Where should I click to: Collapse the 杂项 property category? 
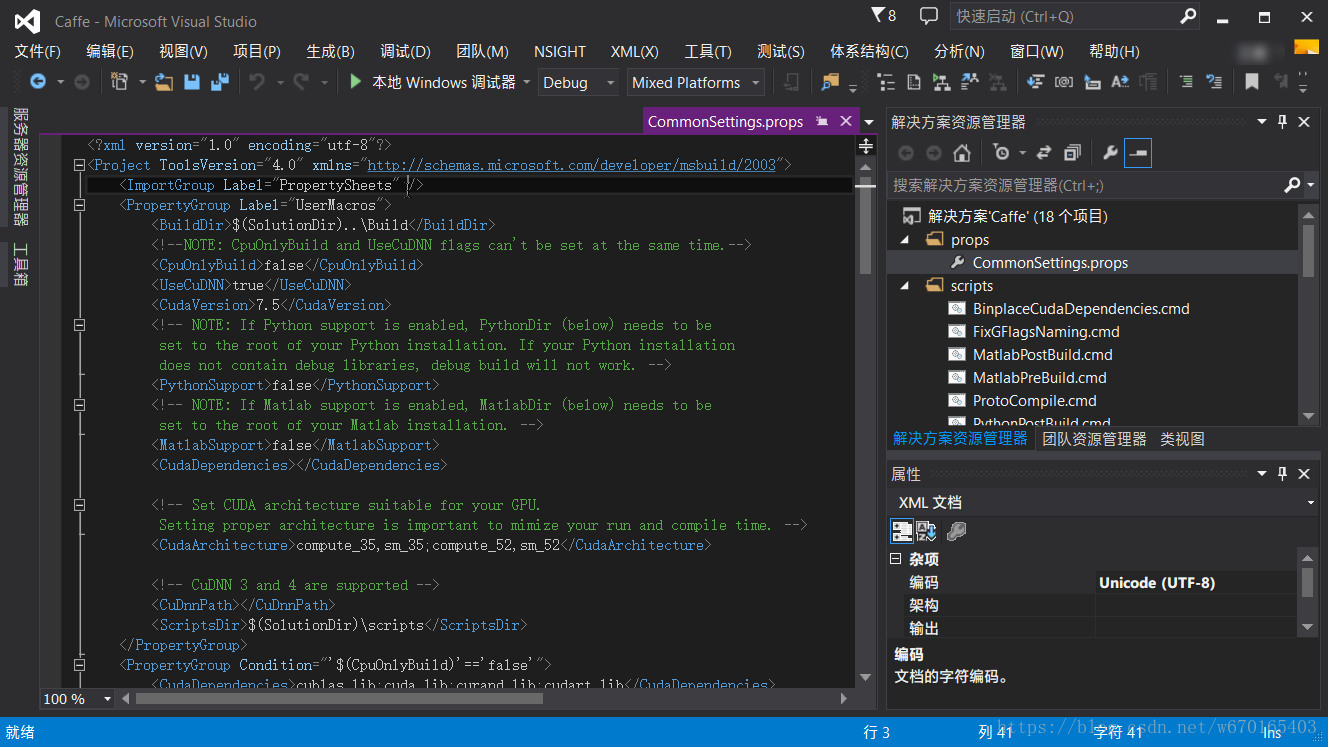click(897, 560)
